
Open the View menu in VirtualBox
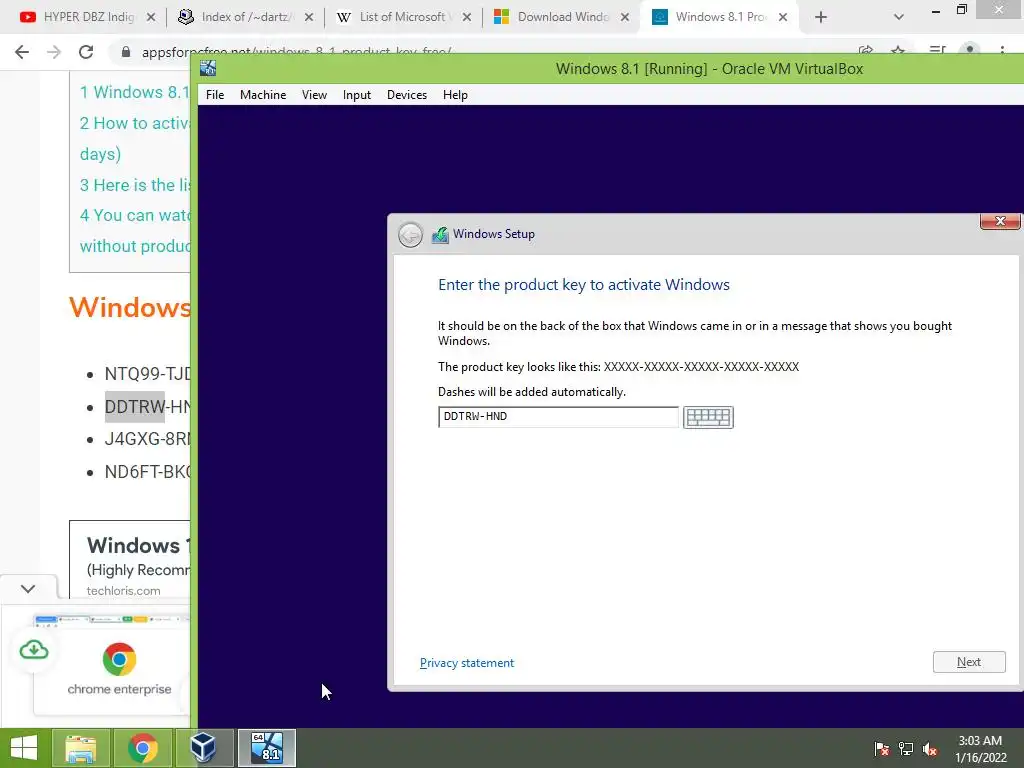click(x=314, y=95)
